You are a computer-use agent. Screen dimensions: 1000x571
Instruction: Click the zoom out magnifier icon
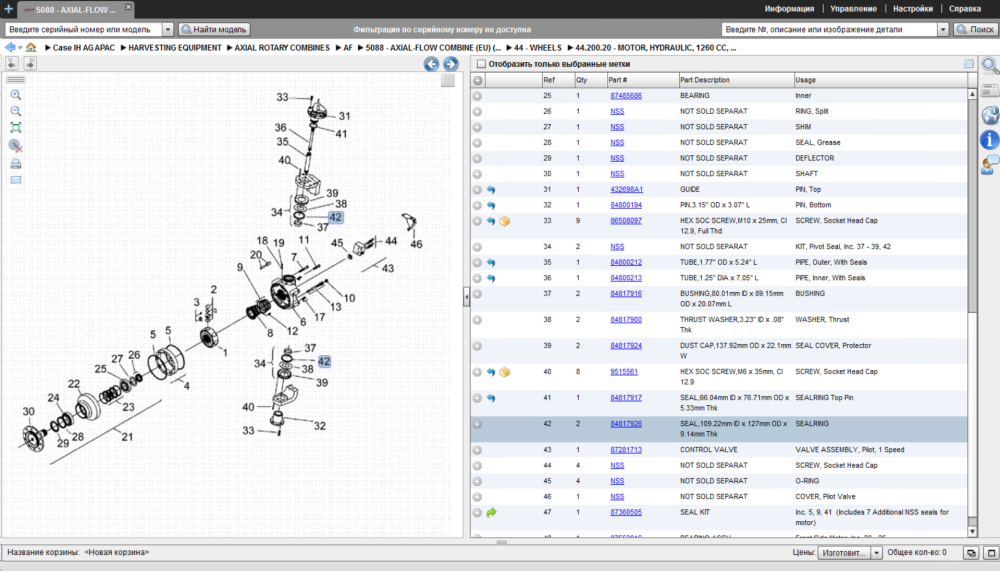point(16,111)
